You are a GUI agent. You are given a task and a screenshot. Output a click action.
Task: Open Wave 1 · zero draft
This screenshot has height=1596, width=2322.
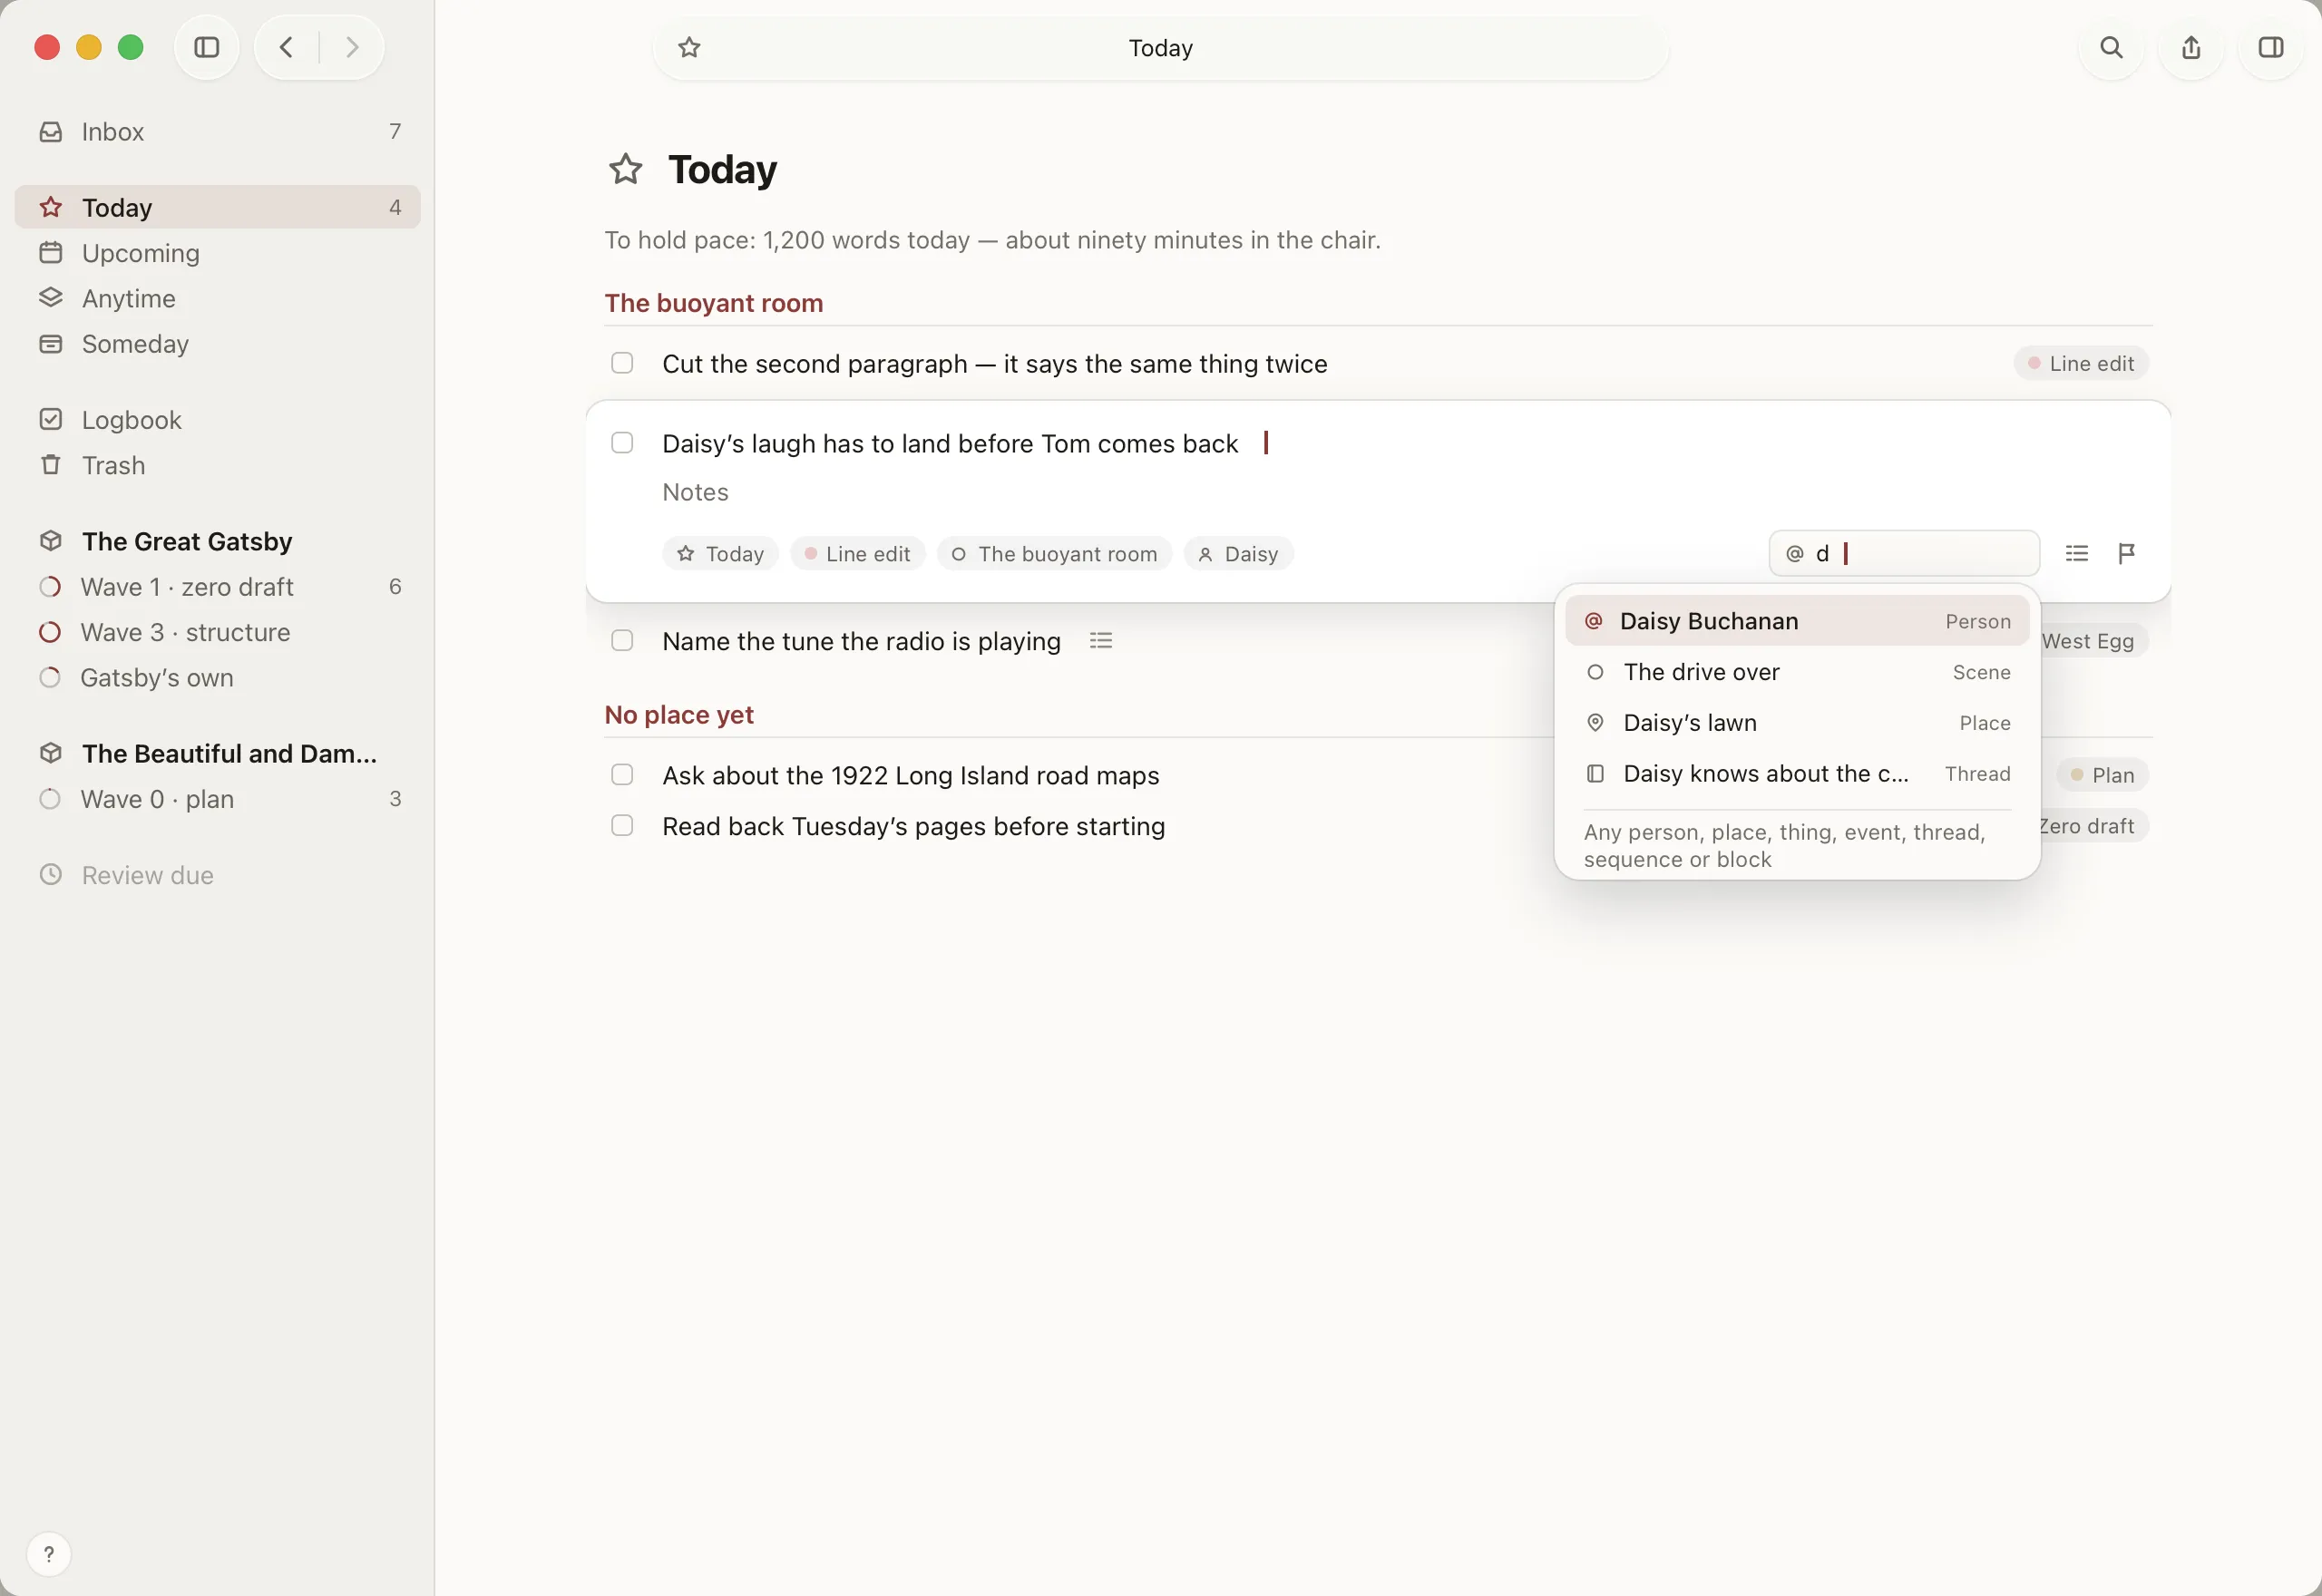coord(217,587)
